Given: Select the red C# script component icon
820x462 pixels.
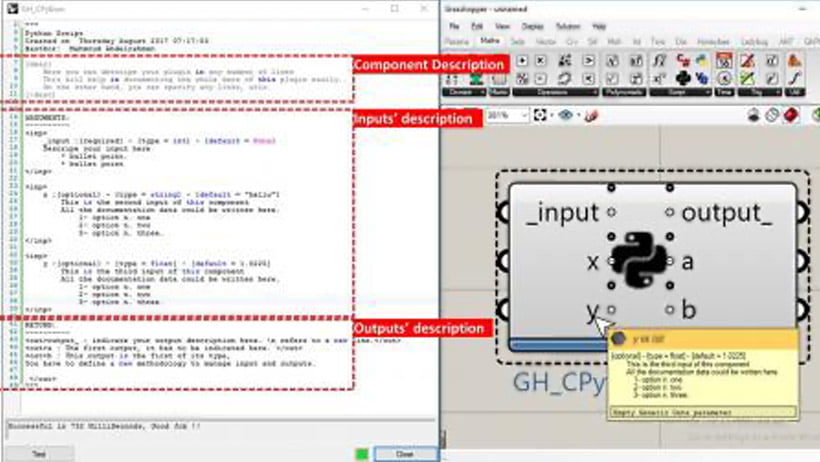Looking at the screenshot, I should click(x=682, y=61).
